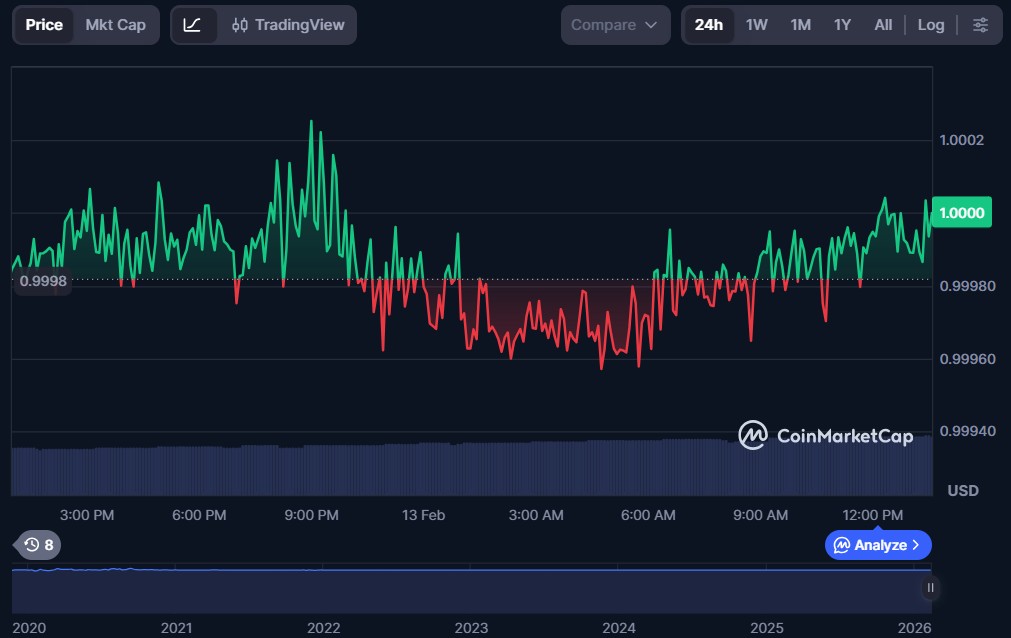
Task: Select the Price toggle
Action: 44,25
